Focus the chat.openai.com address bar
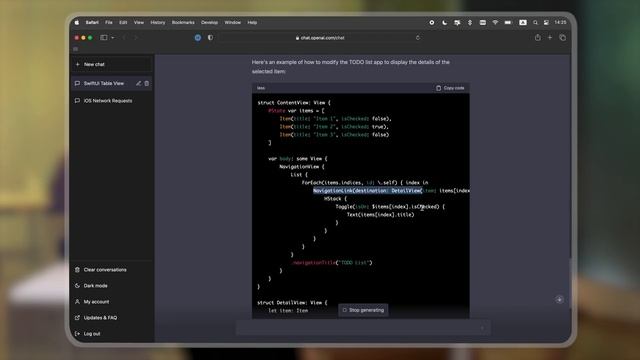 320,38
